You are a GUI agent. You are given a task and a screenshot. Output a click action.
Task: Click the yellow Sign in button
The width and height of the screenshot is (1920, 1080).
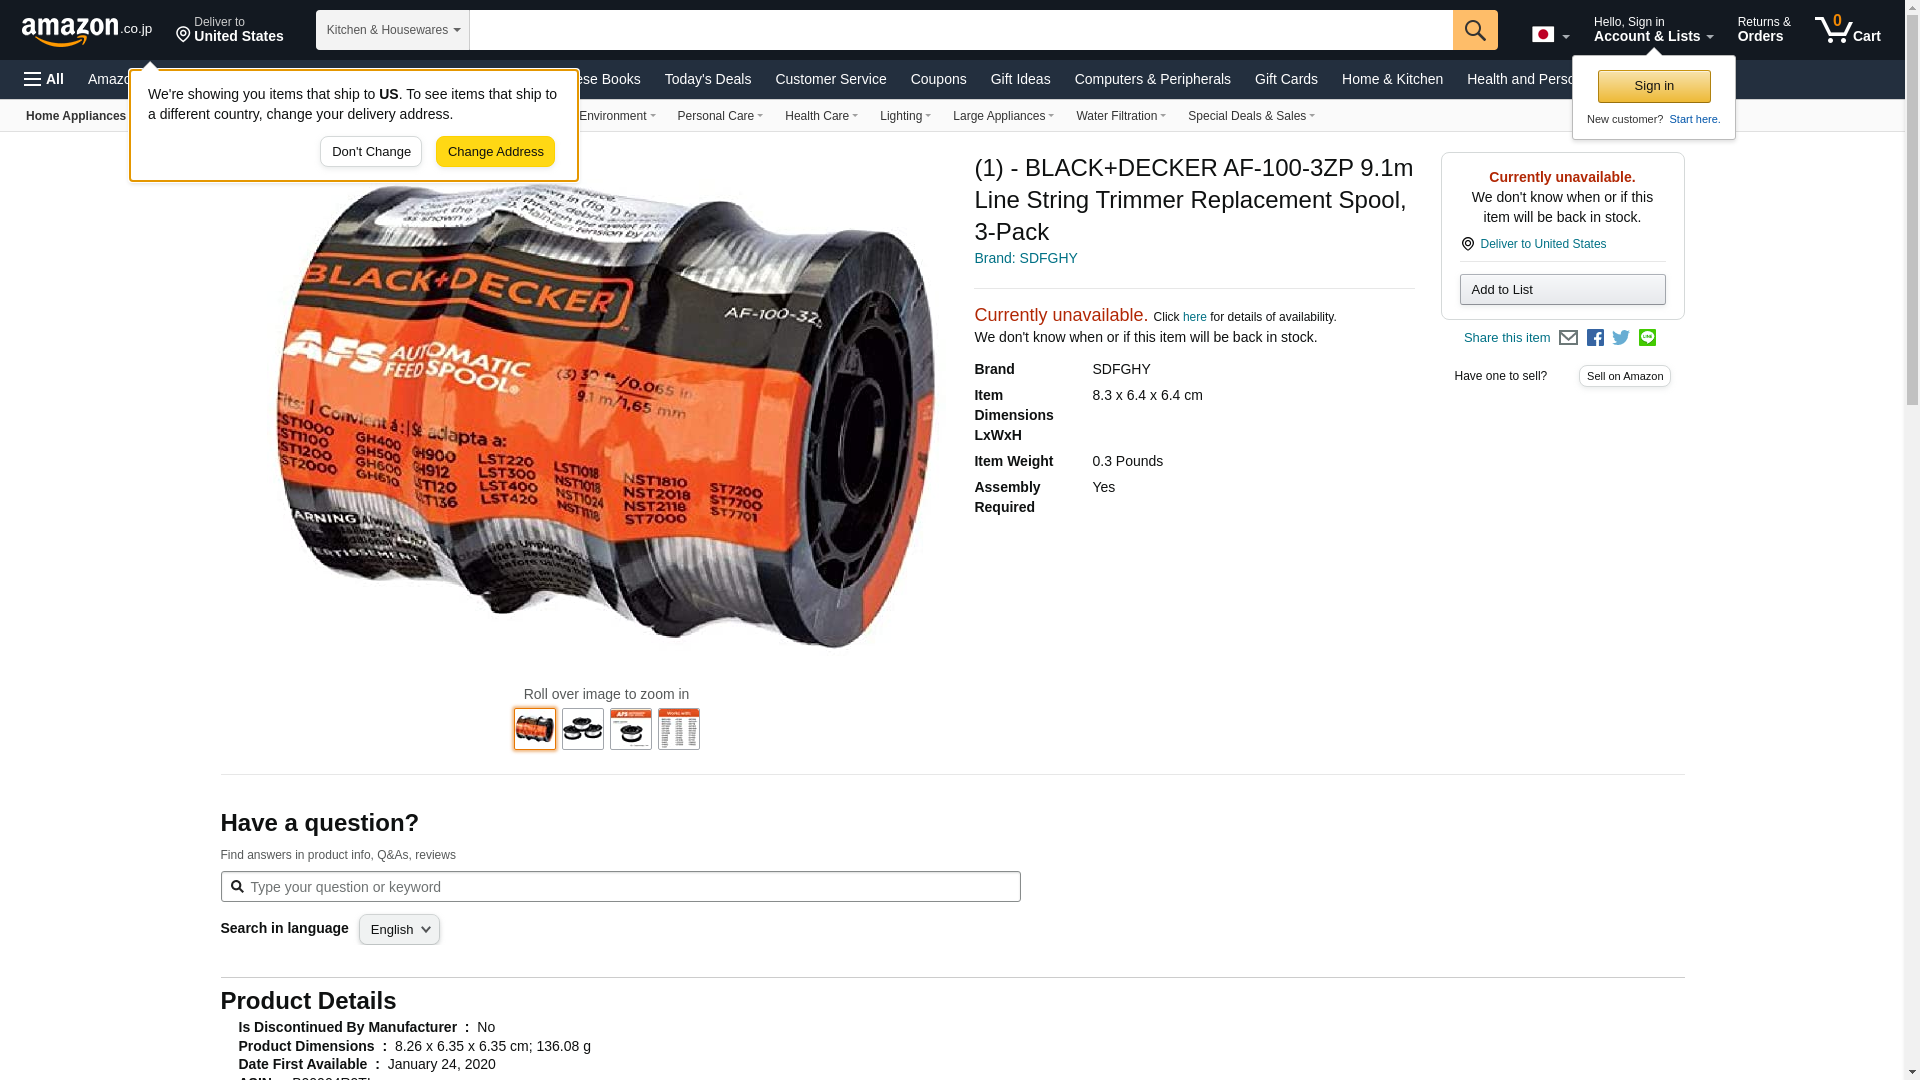pos(1654,86)
